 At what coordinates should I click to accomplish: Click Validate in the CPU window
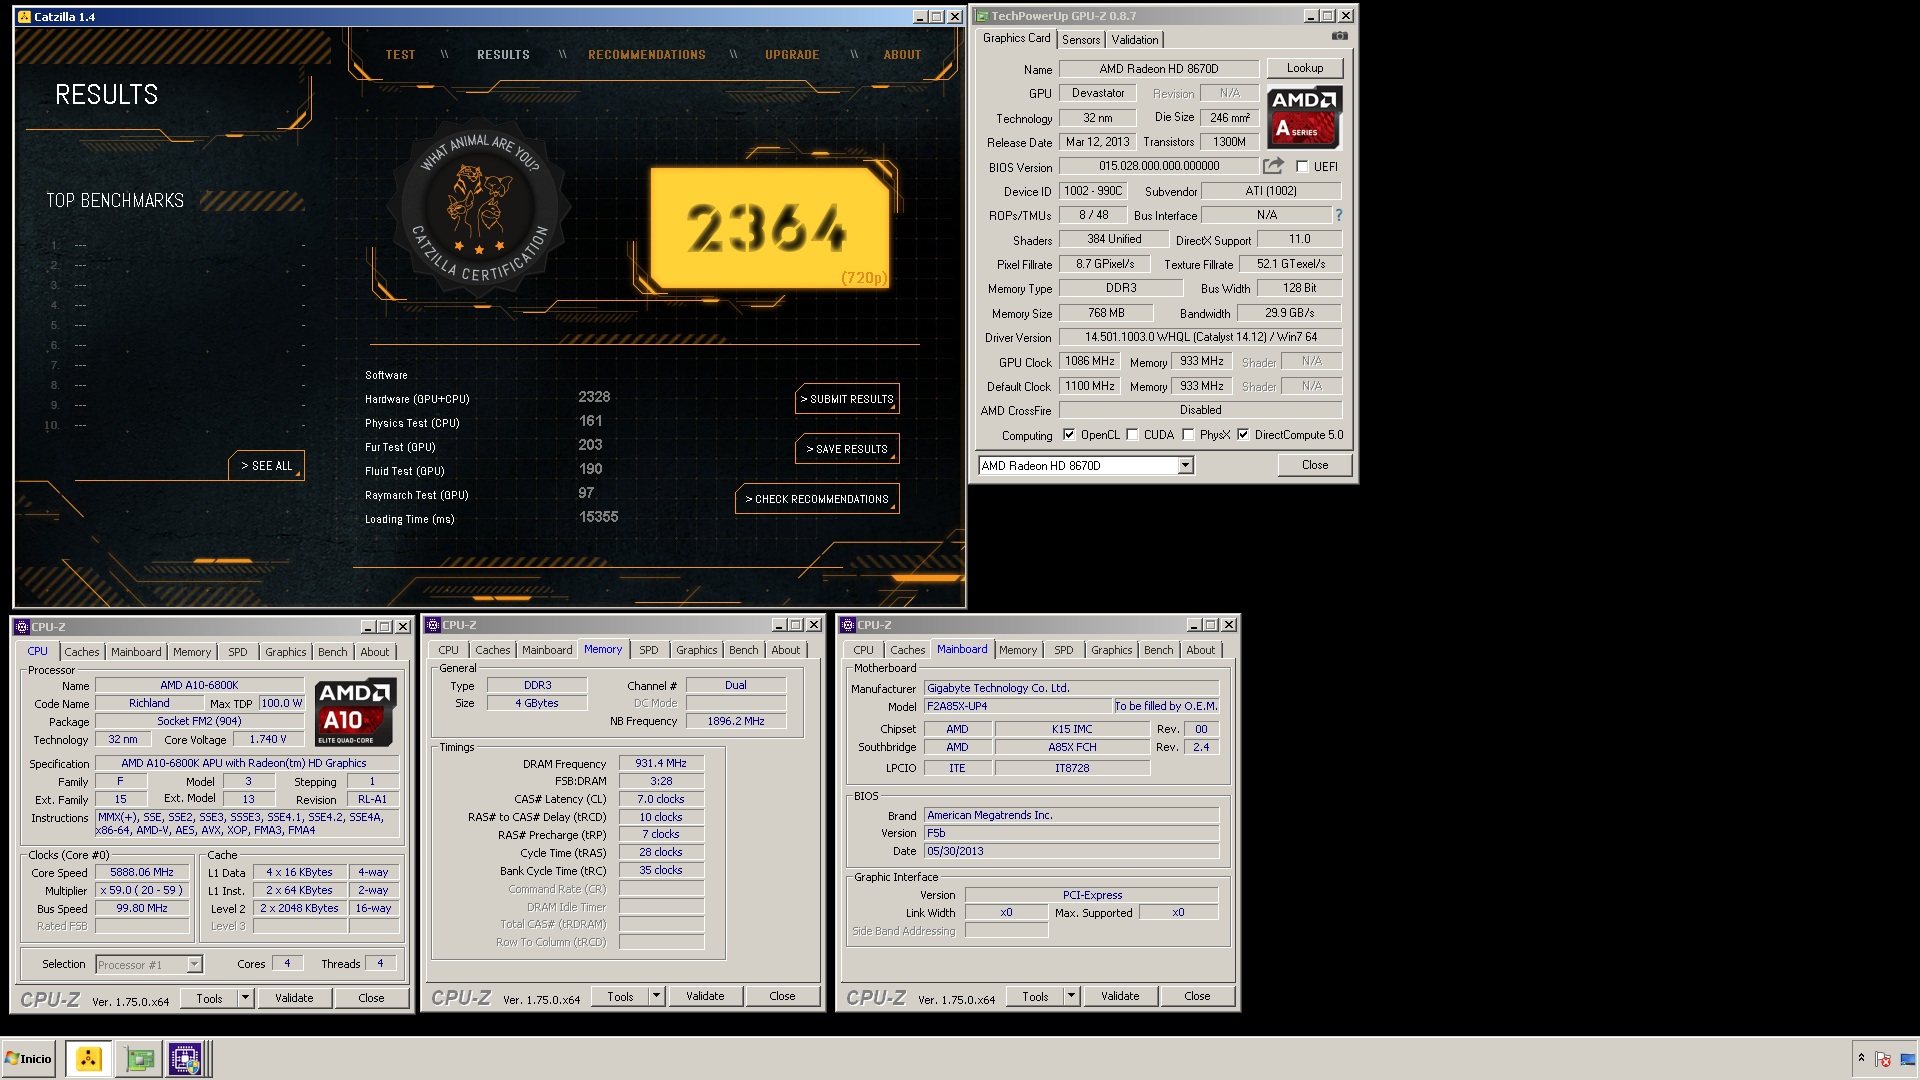tap(295, 998)
